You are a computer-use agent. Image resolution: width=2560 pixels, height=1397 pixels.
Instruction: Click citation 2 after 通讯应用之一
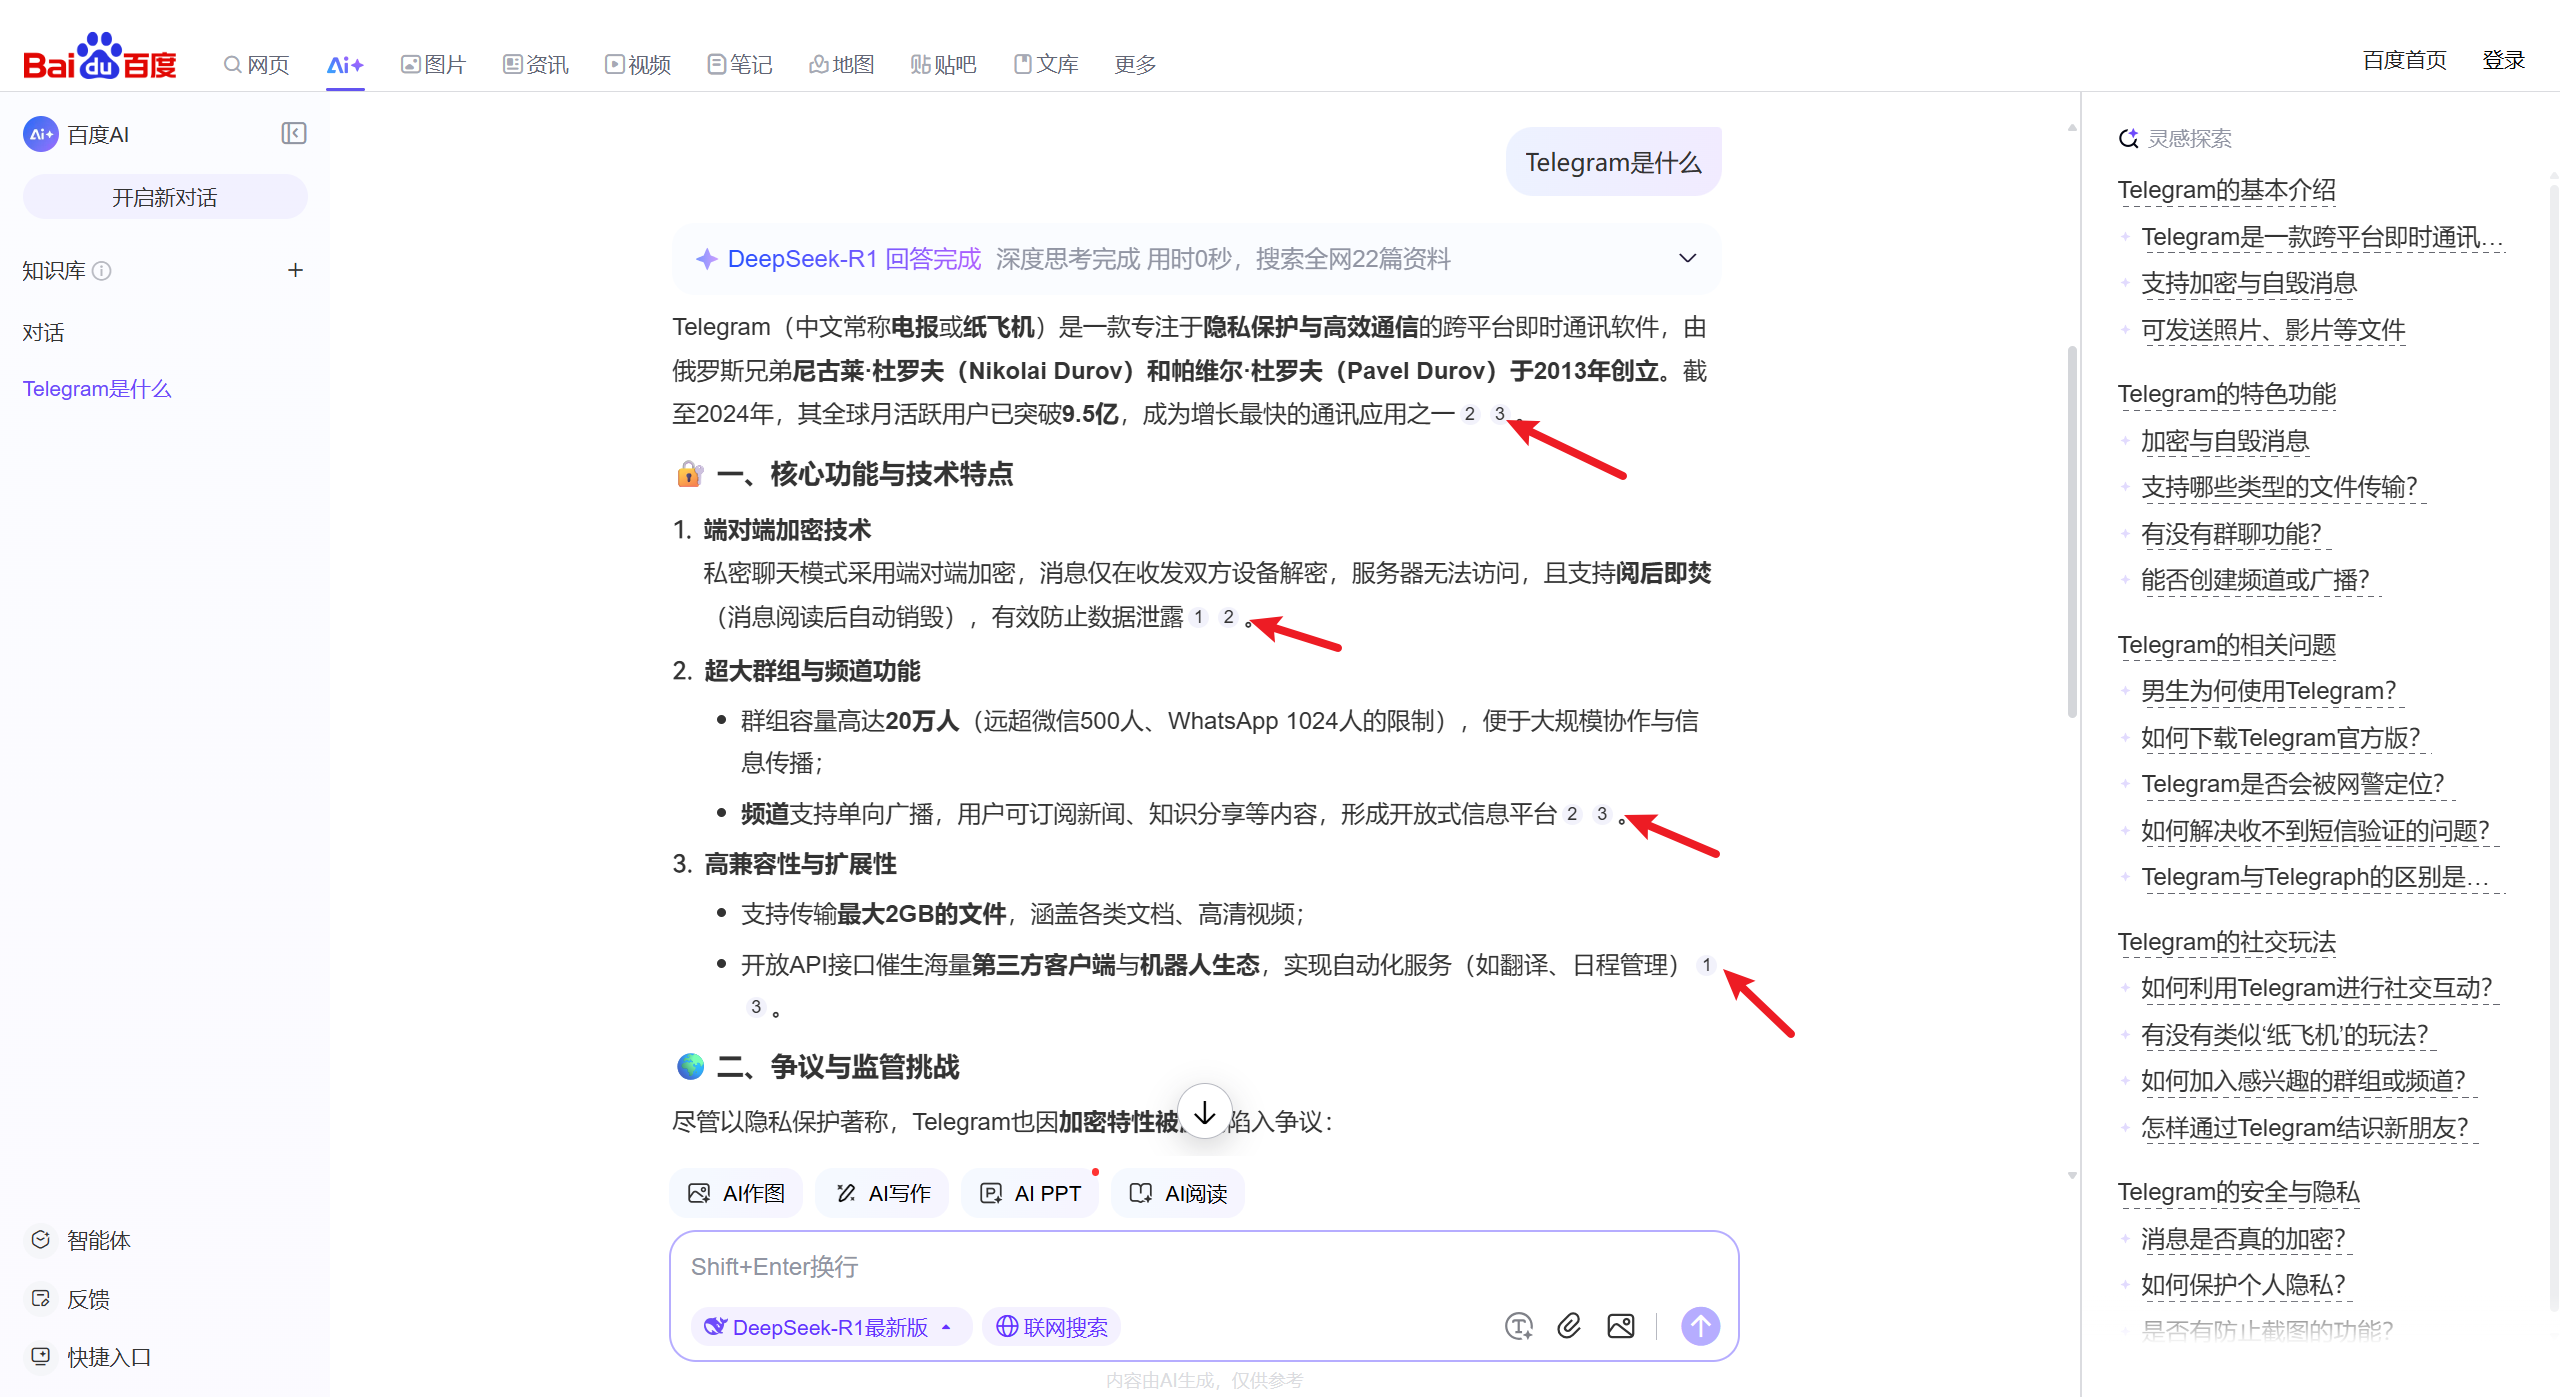[1469, 413]
